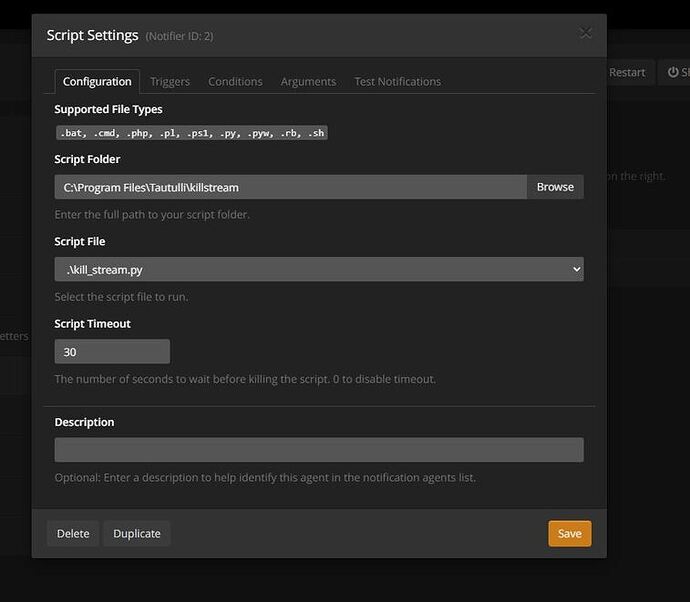Save the script settings
The image size is (690, 602).
click(x=569, y=533)
